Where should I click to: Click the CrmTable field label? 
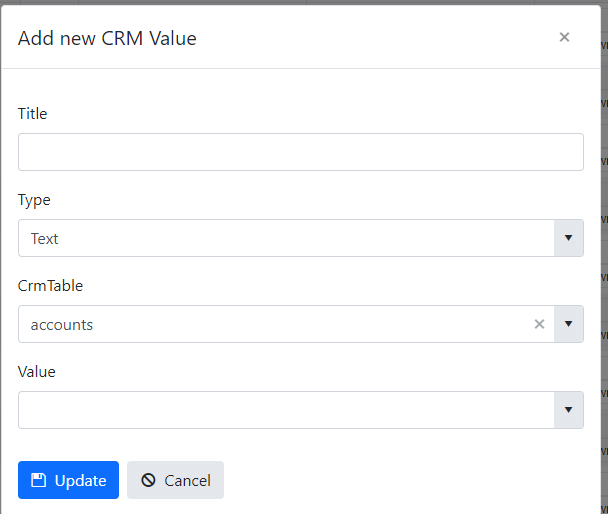[x=50, y=286]
